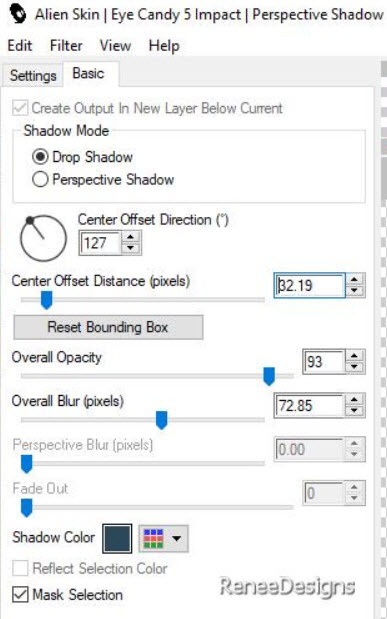Select the Perspective Shadow radio button
Image resolution: width=387 pixels, height=619 pixels.
coord(40,180)
